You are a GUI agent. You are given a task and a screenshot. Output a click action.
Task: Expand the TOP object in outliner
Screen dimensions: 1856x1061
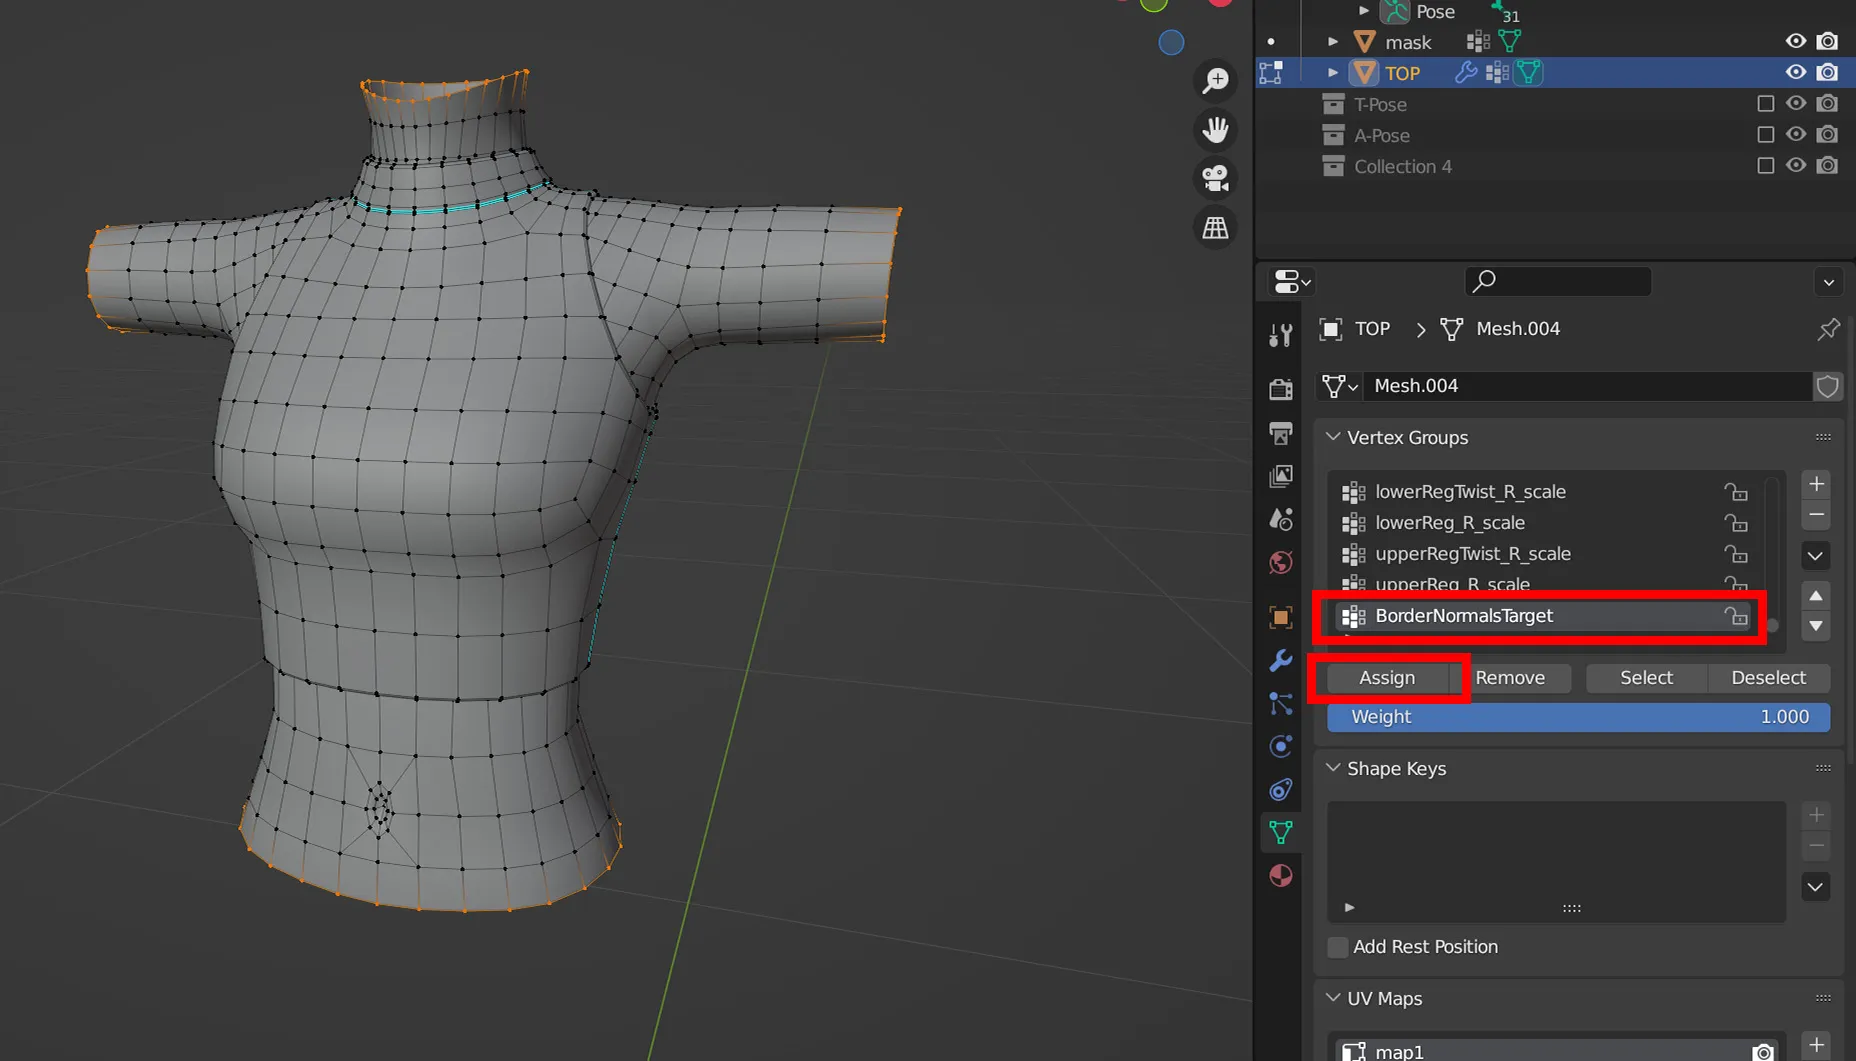(x=1333, y=73)
